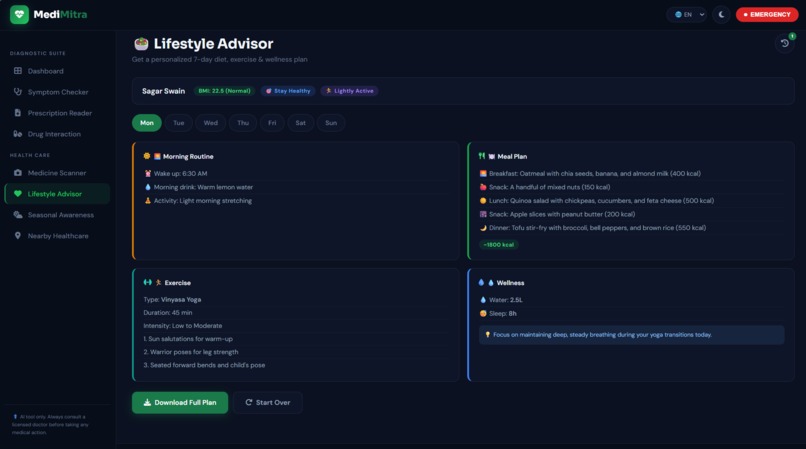Click the red EMERGENCY button

point(767,14)
